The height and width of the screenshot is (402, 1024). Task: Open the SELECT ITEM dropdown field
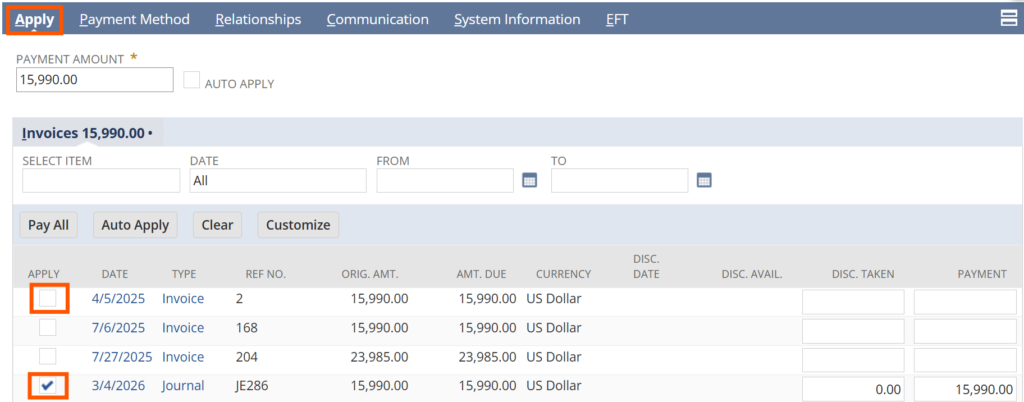(101, 181)
